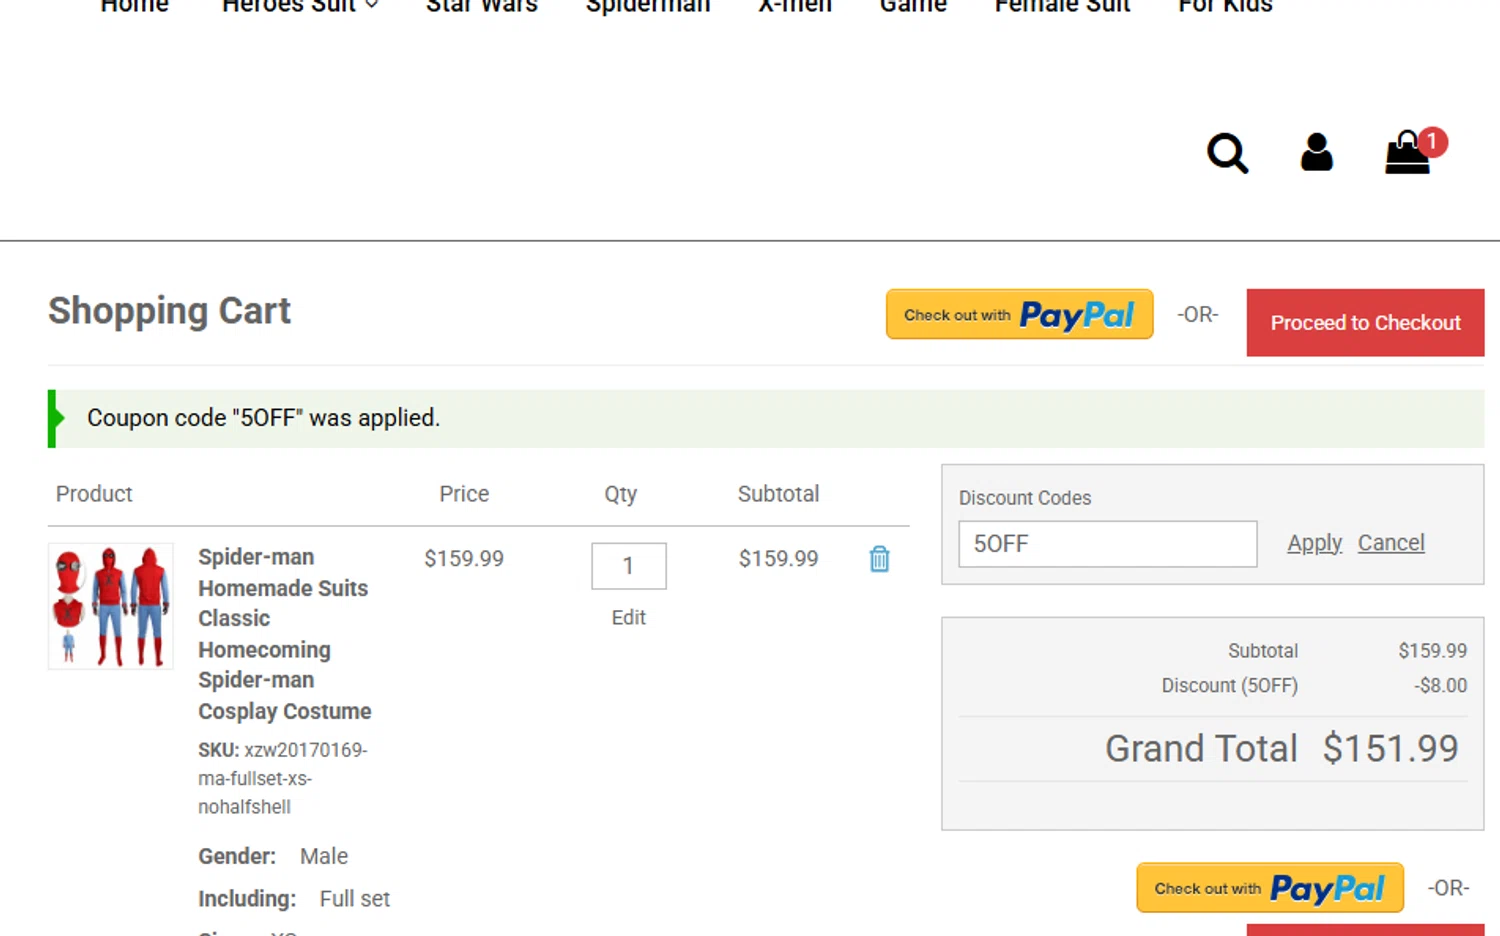Open the Spider-man Homemade Suits product link
Screen dimensions: 1500x936
(x=284, y=634)
